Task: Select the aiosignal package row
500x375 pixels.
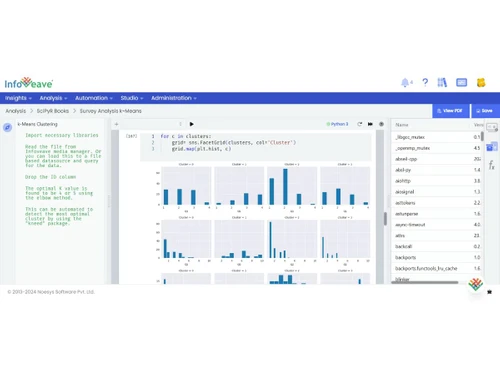Action: coord(437,192)
